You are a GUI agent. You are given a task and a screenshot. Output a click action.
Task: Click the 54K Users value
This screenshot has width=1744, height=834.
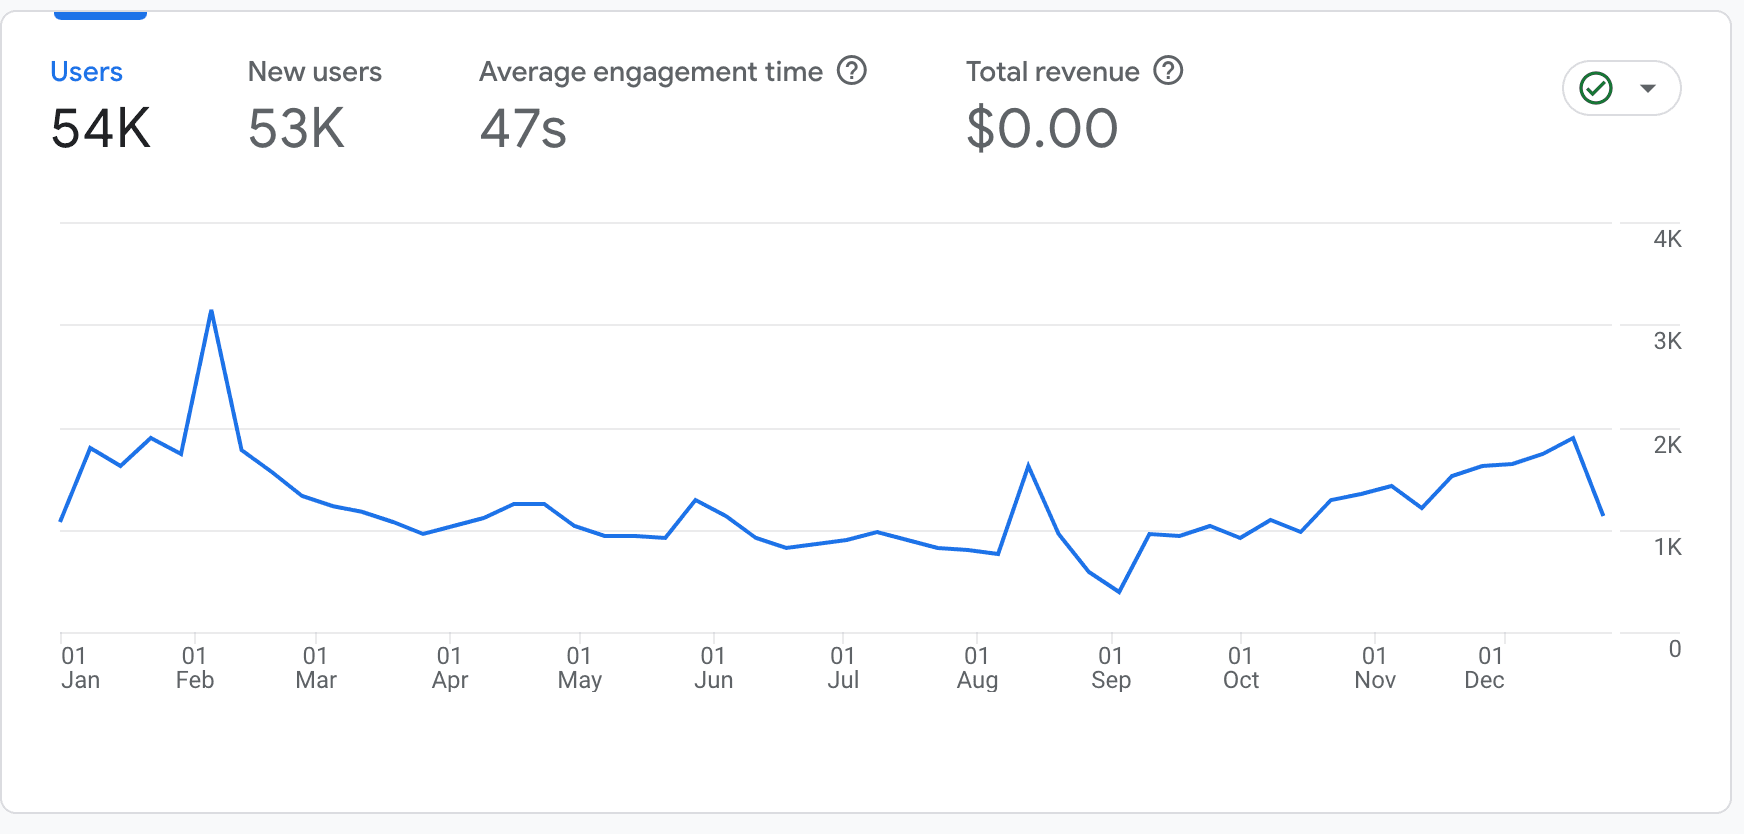[101, 129]
